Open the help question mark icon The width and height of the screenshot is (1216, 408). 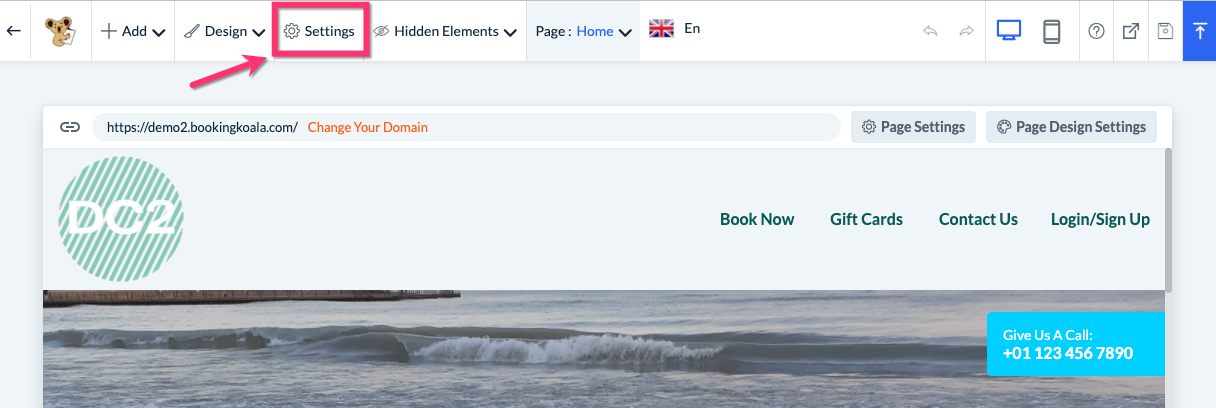coord(1096,31)
